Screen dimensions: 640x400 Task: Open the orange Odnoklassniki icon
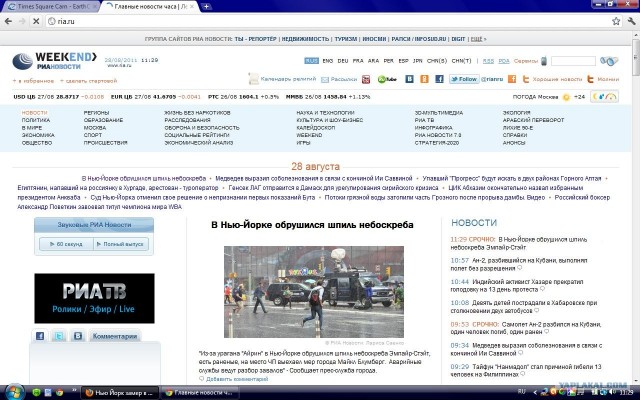424,79
